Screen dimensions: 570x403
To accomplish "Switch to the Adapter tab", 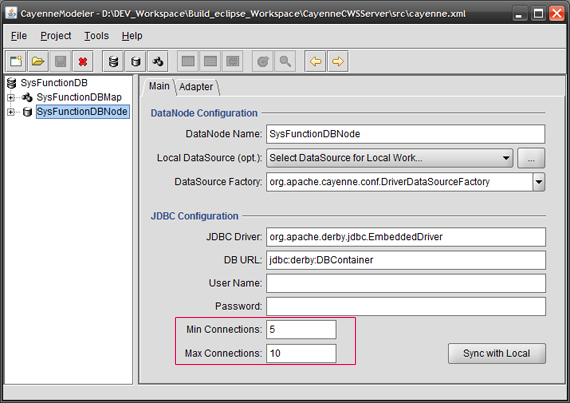I will (x=196, y=87).
